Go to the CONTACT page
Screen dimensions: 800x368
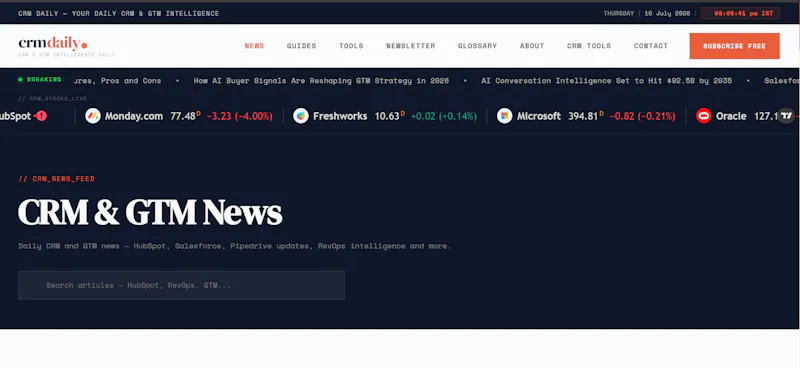pyautogui.click(x=651, y=46)
